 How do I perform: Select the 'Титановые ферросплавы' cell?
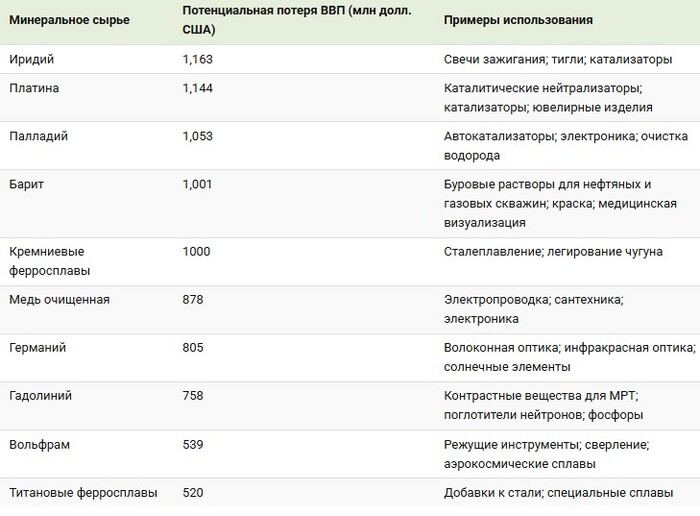pos(77,492)
